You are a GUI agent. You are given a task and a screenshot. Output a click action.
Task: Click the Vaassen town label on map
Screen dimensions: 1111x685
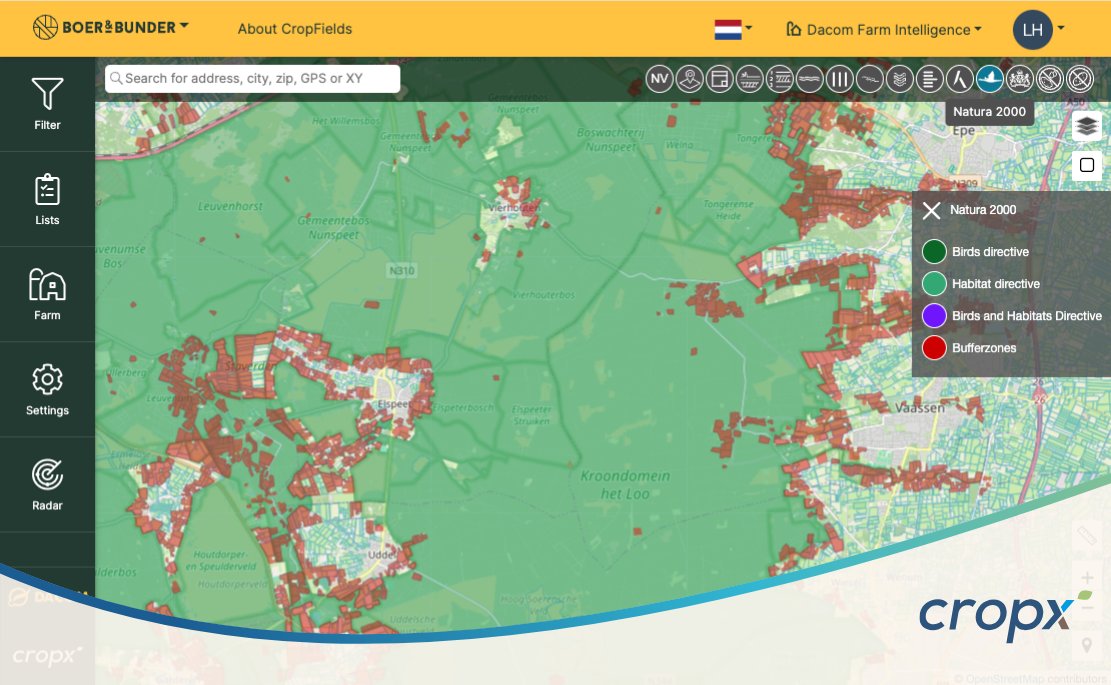point(920,408)
